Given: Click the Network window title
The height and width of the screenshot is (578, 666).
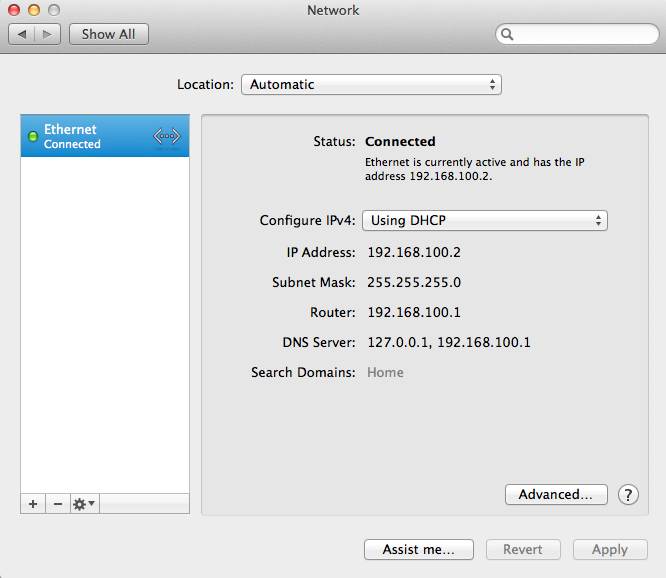Looking at the screenshot, I should tap(333, 10).
